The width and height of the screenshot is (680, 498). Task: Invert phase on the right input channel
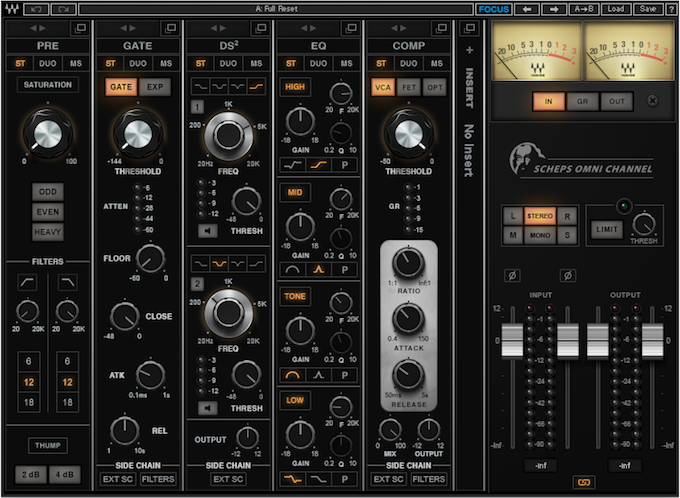tap(568, 275)
